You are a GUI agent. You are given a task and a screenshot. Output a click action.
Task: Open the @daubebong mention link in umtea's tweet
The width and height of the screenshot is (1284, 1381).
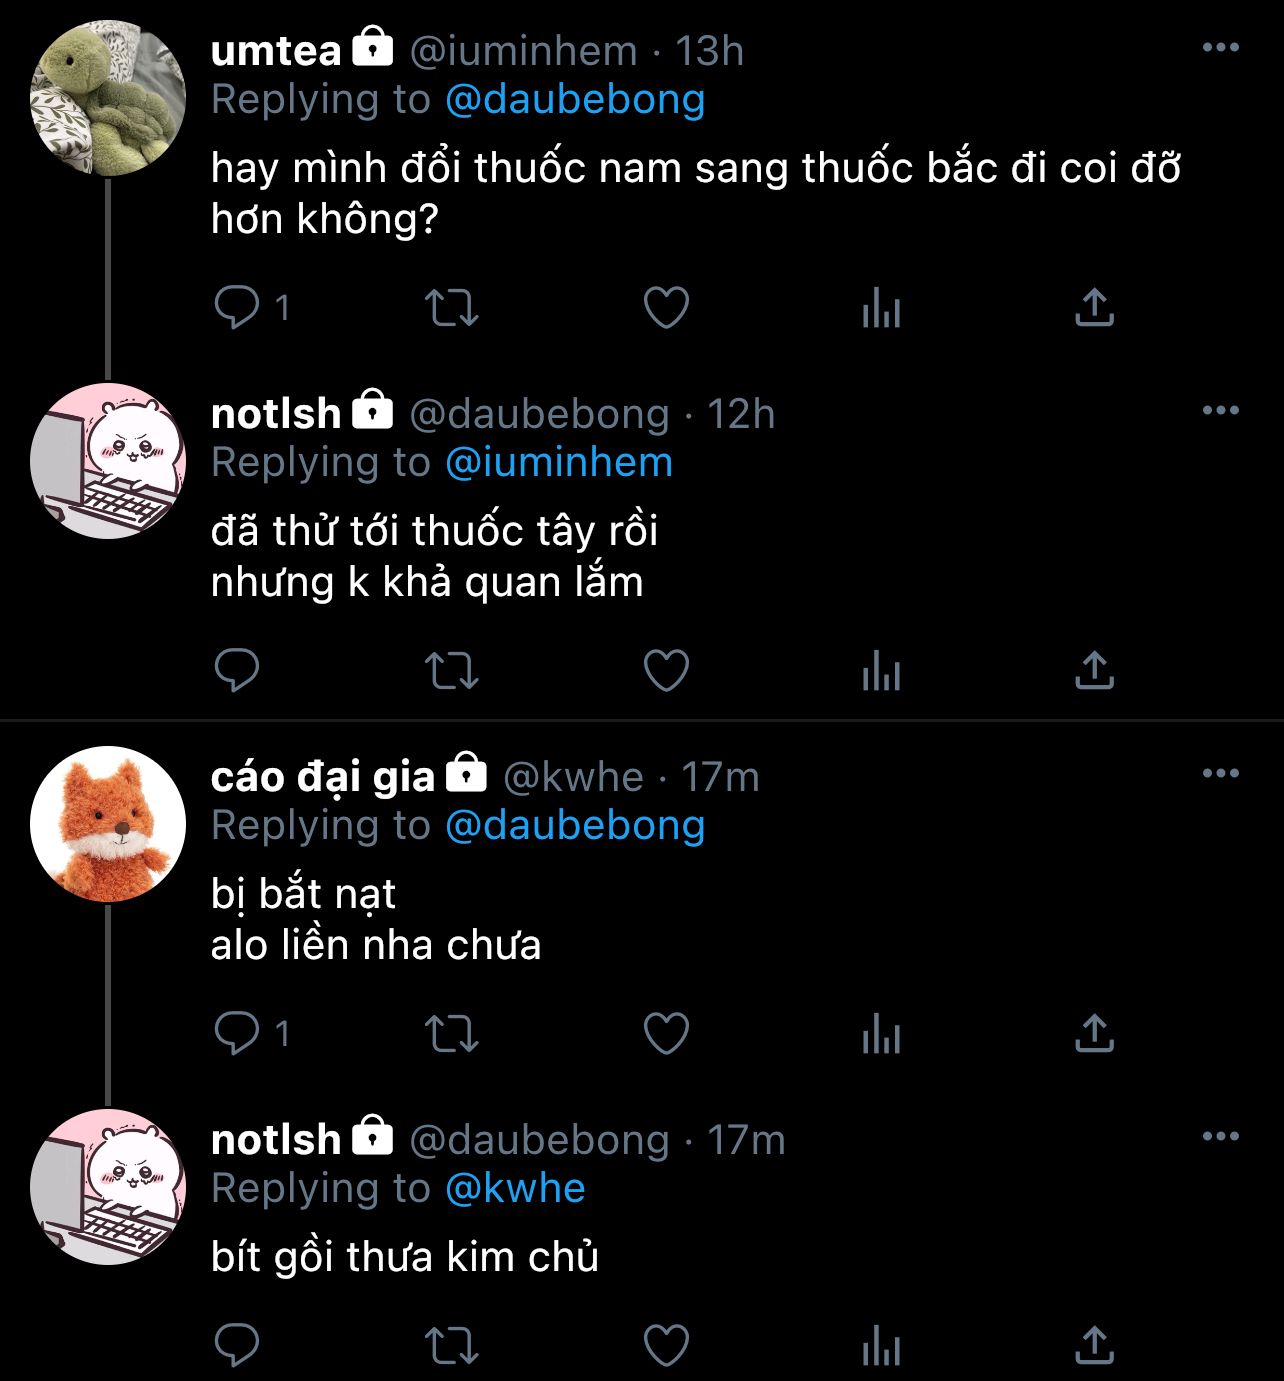pyautogui.click(x=575, y=99)
